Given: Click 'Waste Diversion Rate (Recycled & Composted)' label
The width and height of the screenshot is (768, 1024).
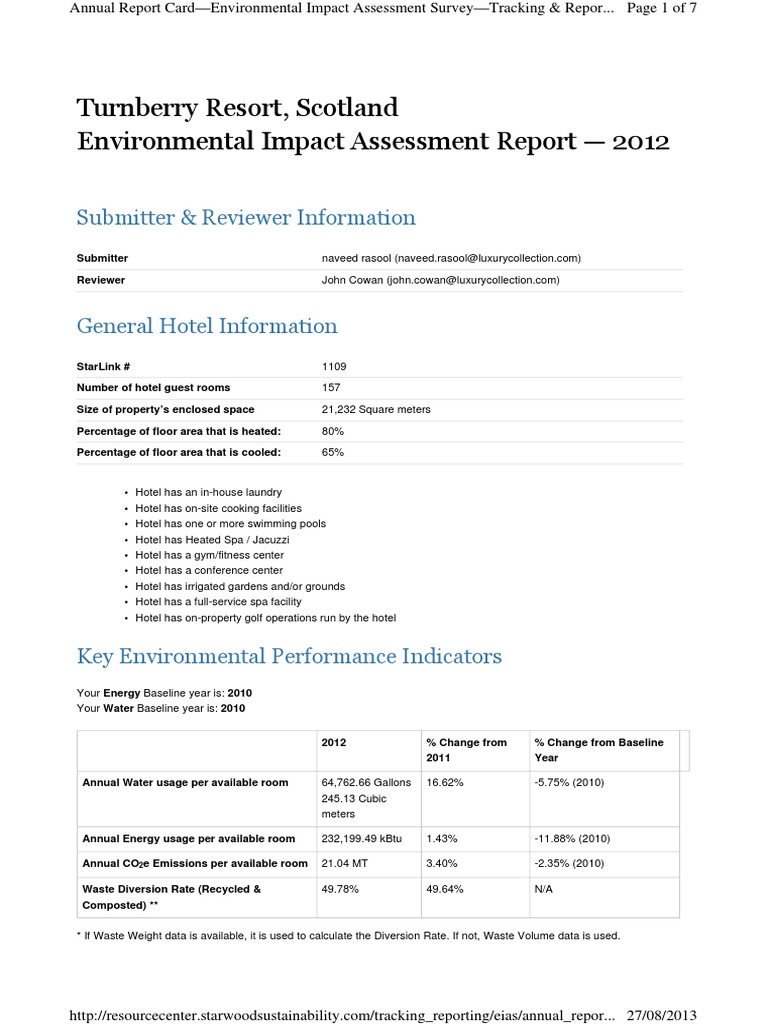Looking at the screenshot, I should coord(172,897).
